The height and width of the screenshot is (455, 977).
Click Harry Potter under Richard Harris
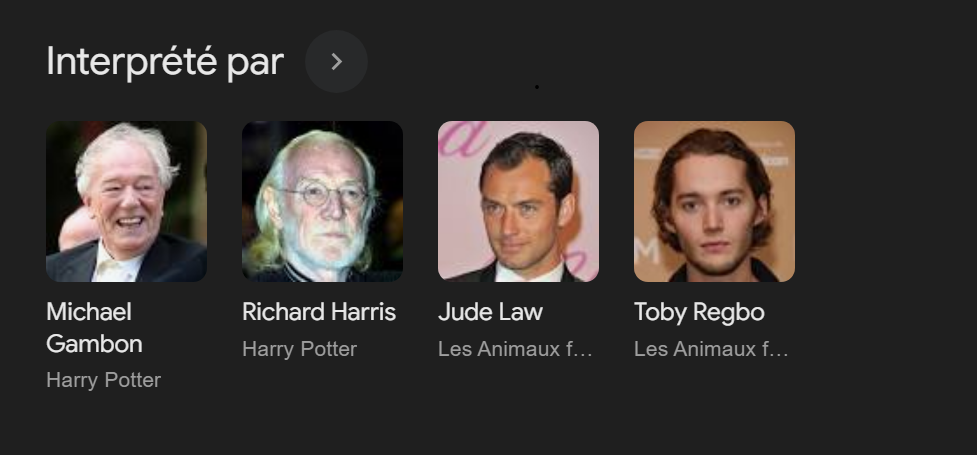pyautogui.click(x=299, y=349)
